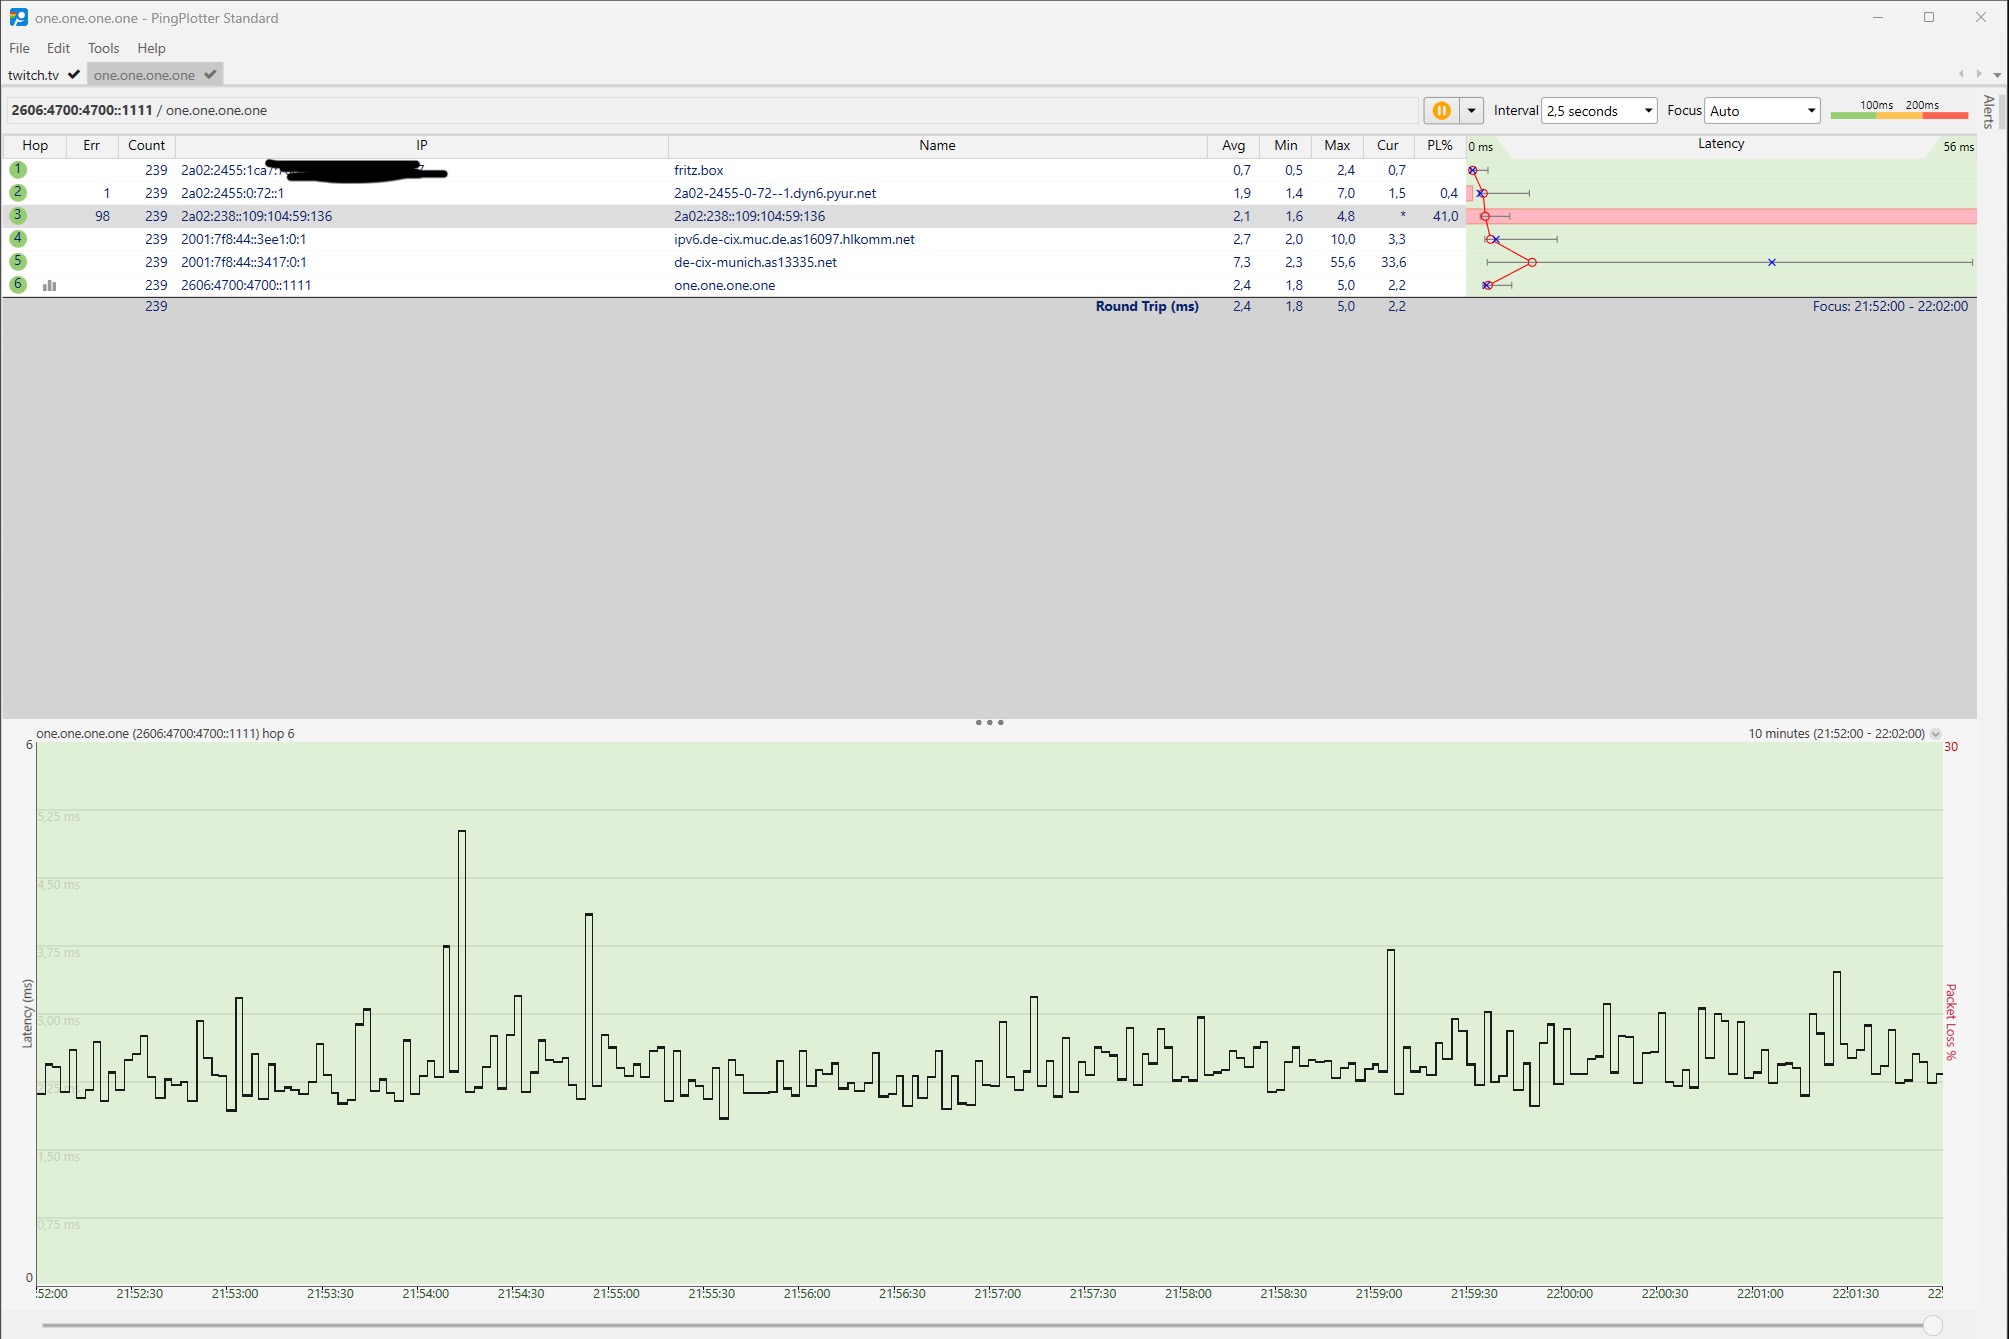Click the PingPlotter app logo icon
Screen dimensions: 2009x1339
18,18
